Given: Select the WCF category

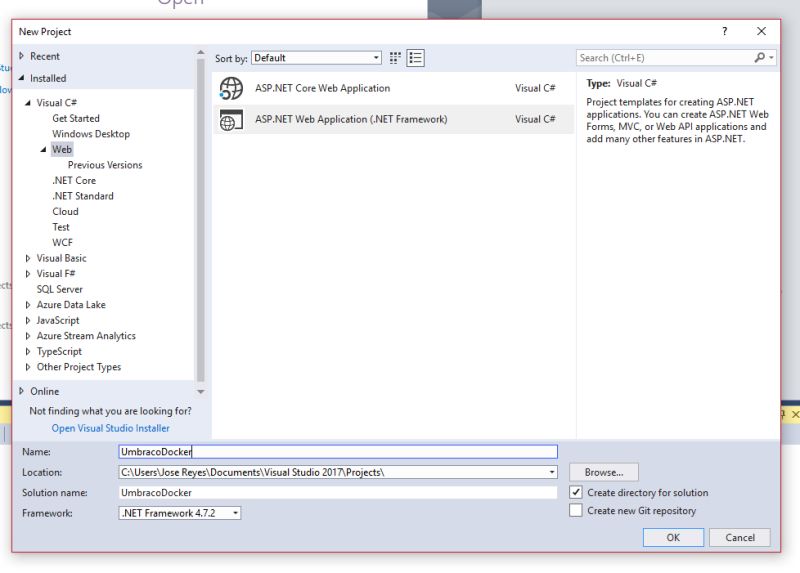Looking at the screenshot, I should (x=62, y=242).
